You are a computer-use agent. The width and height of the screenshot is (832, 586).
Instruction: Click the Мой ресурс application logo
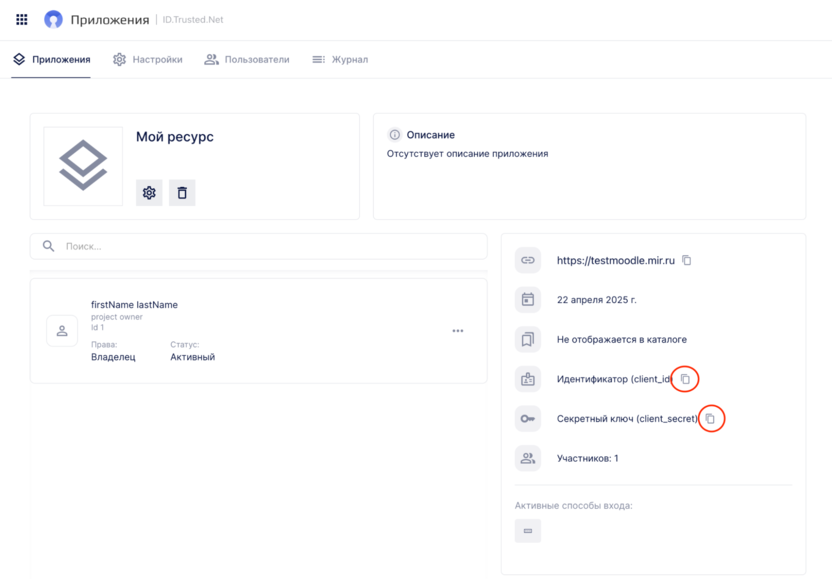(x=83, y=166)
